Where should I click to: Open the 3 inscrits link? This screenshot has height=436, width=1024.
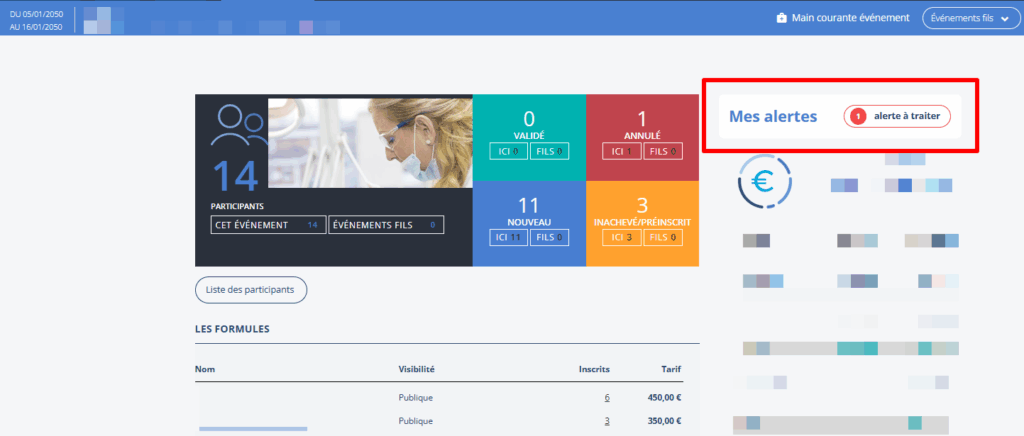pos(607,421)
